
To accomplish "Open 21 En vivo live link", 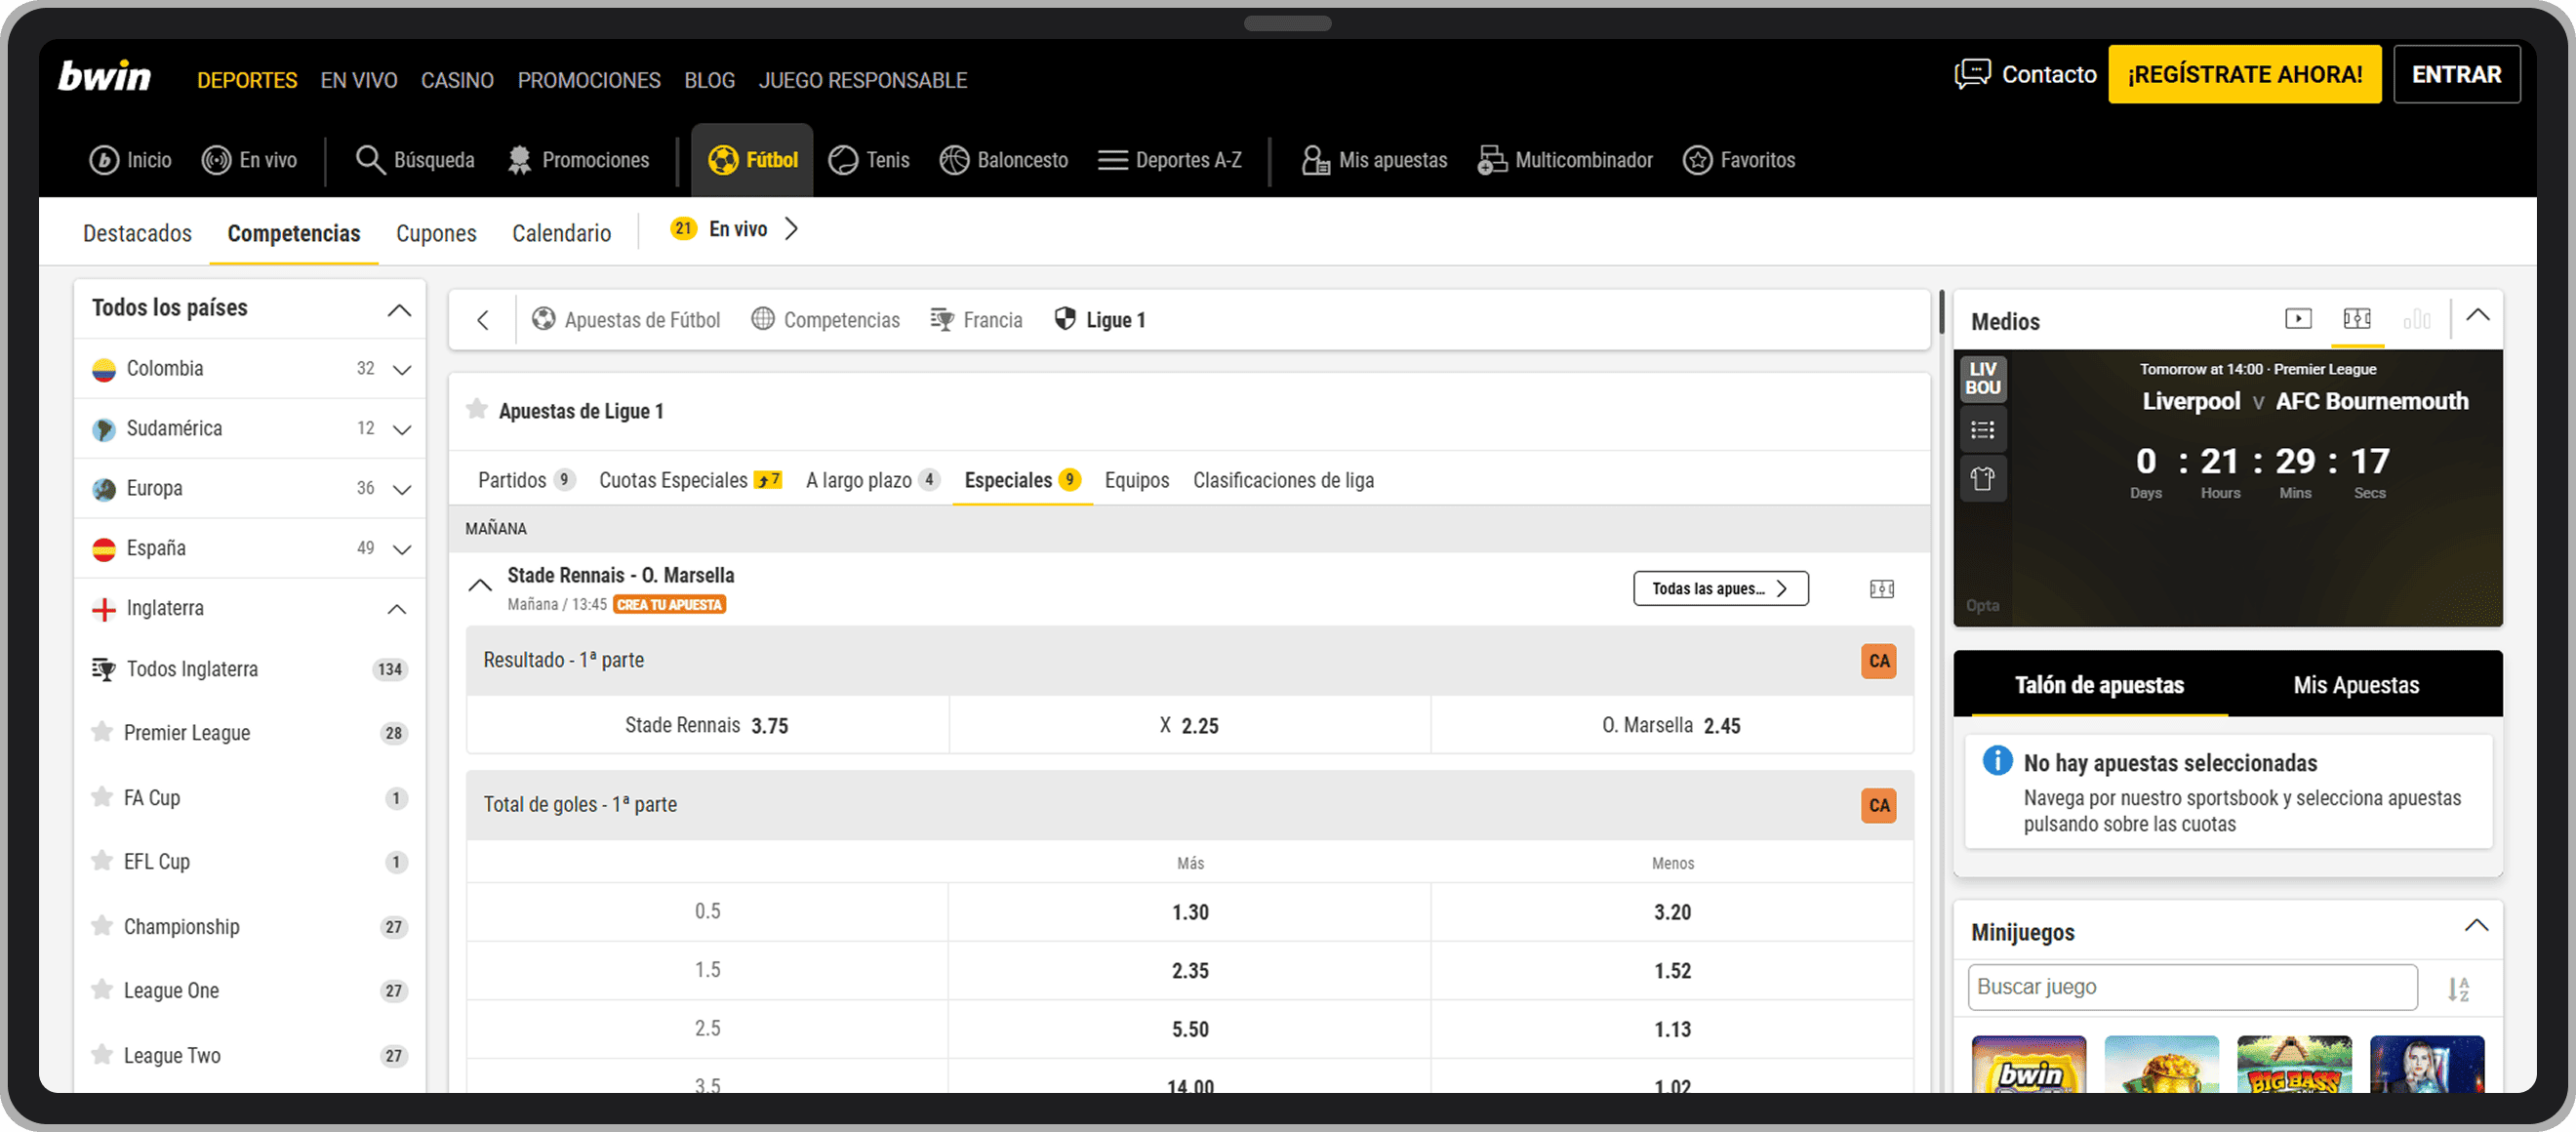I will click(733, 229).
